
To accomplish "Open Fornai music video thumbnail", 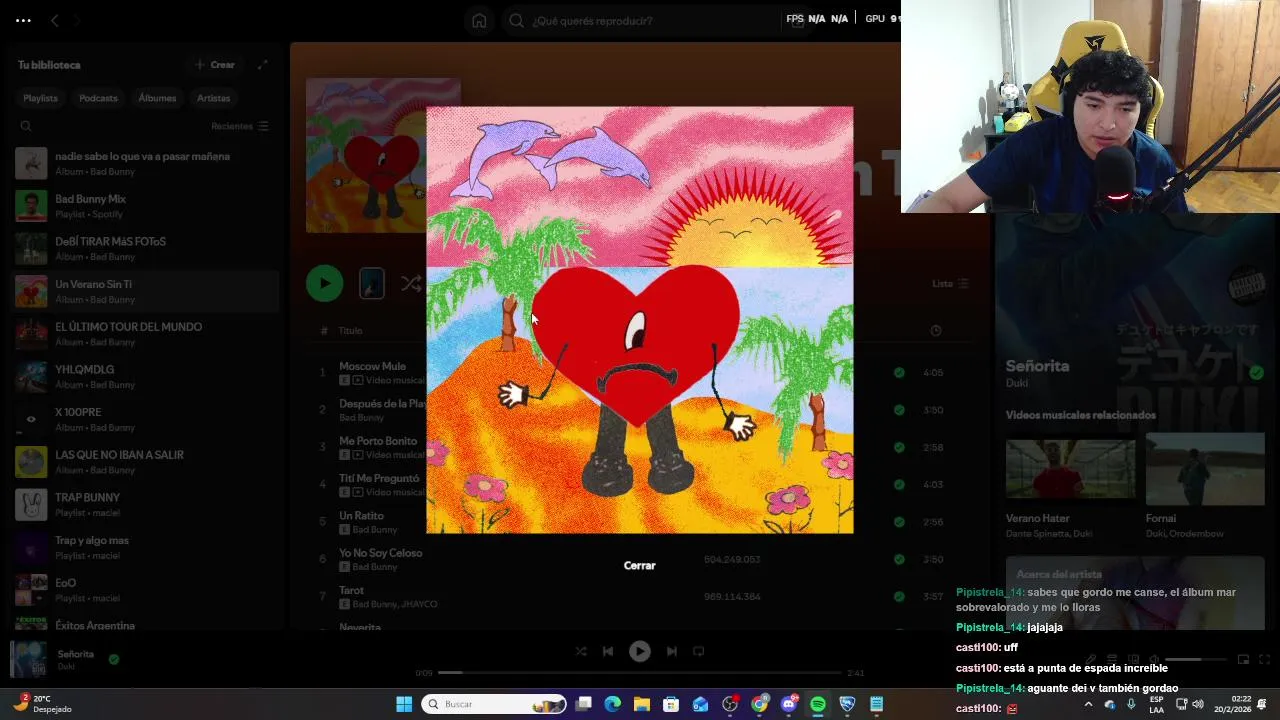I will coord(1205,469).
